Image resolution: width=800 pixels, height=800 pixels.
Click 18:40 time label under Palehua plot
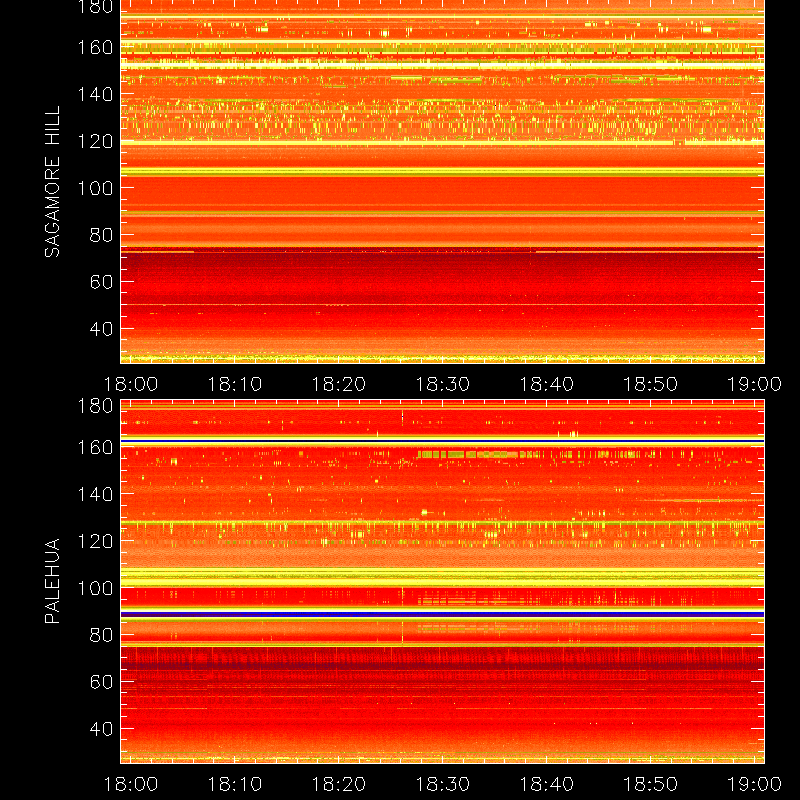pos(546,784)
